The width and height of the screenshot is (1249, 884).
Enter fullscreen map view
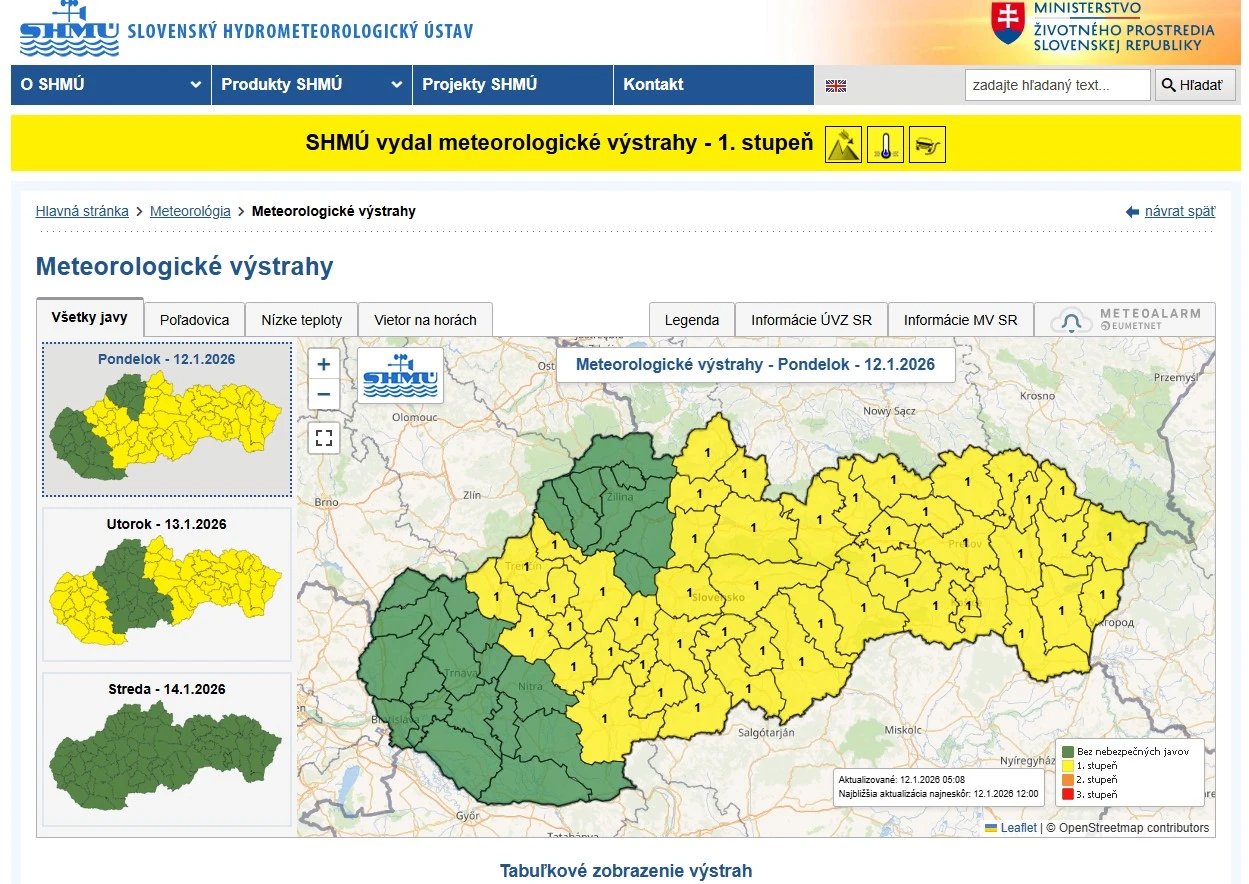pyautogui.click(x=323, y=437)
